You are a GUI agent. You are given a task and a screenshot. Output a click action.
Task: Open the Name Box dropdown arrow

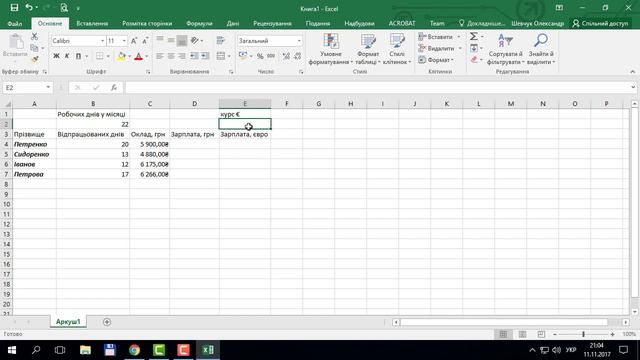pyautogui.click(x=48, y=87)
